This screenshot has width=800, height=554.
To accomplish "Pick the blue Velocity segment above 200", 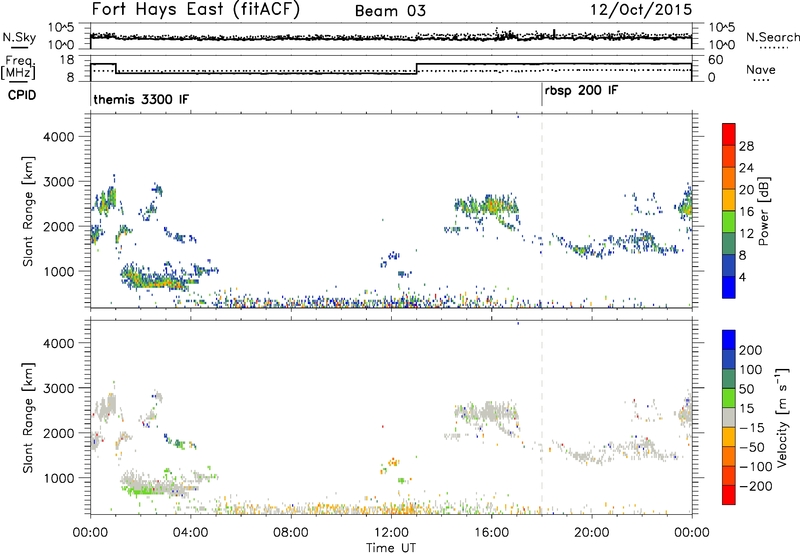I will [x=729, y=340].
